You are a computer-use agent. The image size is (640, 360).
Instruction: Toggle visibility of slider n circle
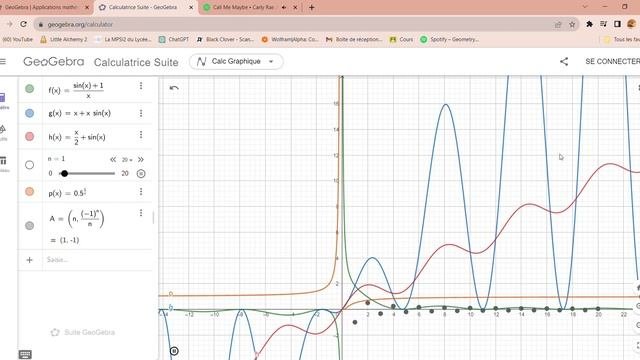[29, 165]
